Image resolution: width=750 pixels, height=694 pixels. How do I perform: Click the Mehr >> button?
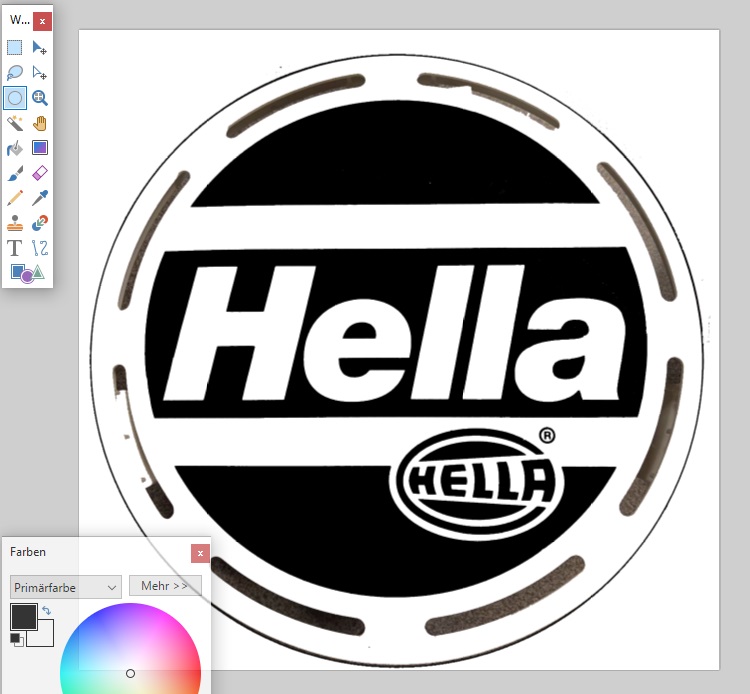pyautogui.click(x=165, y=586)
